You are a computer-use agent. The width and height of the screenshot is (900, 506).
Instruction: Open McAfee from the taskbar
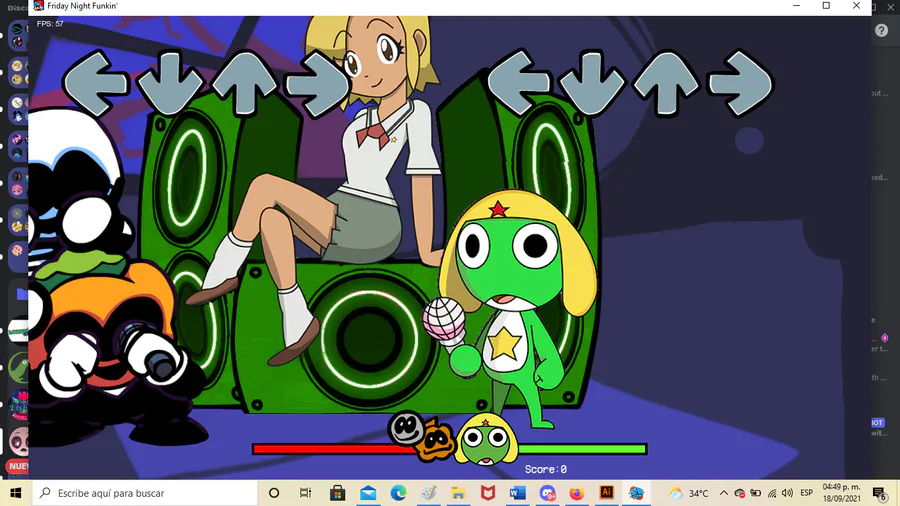tap(488, 493)
